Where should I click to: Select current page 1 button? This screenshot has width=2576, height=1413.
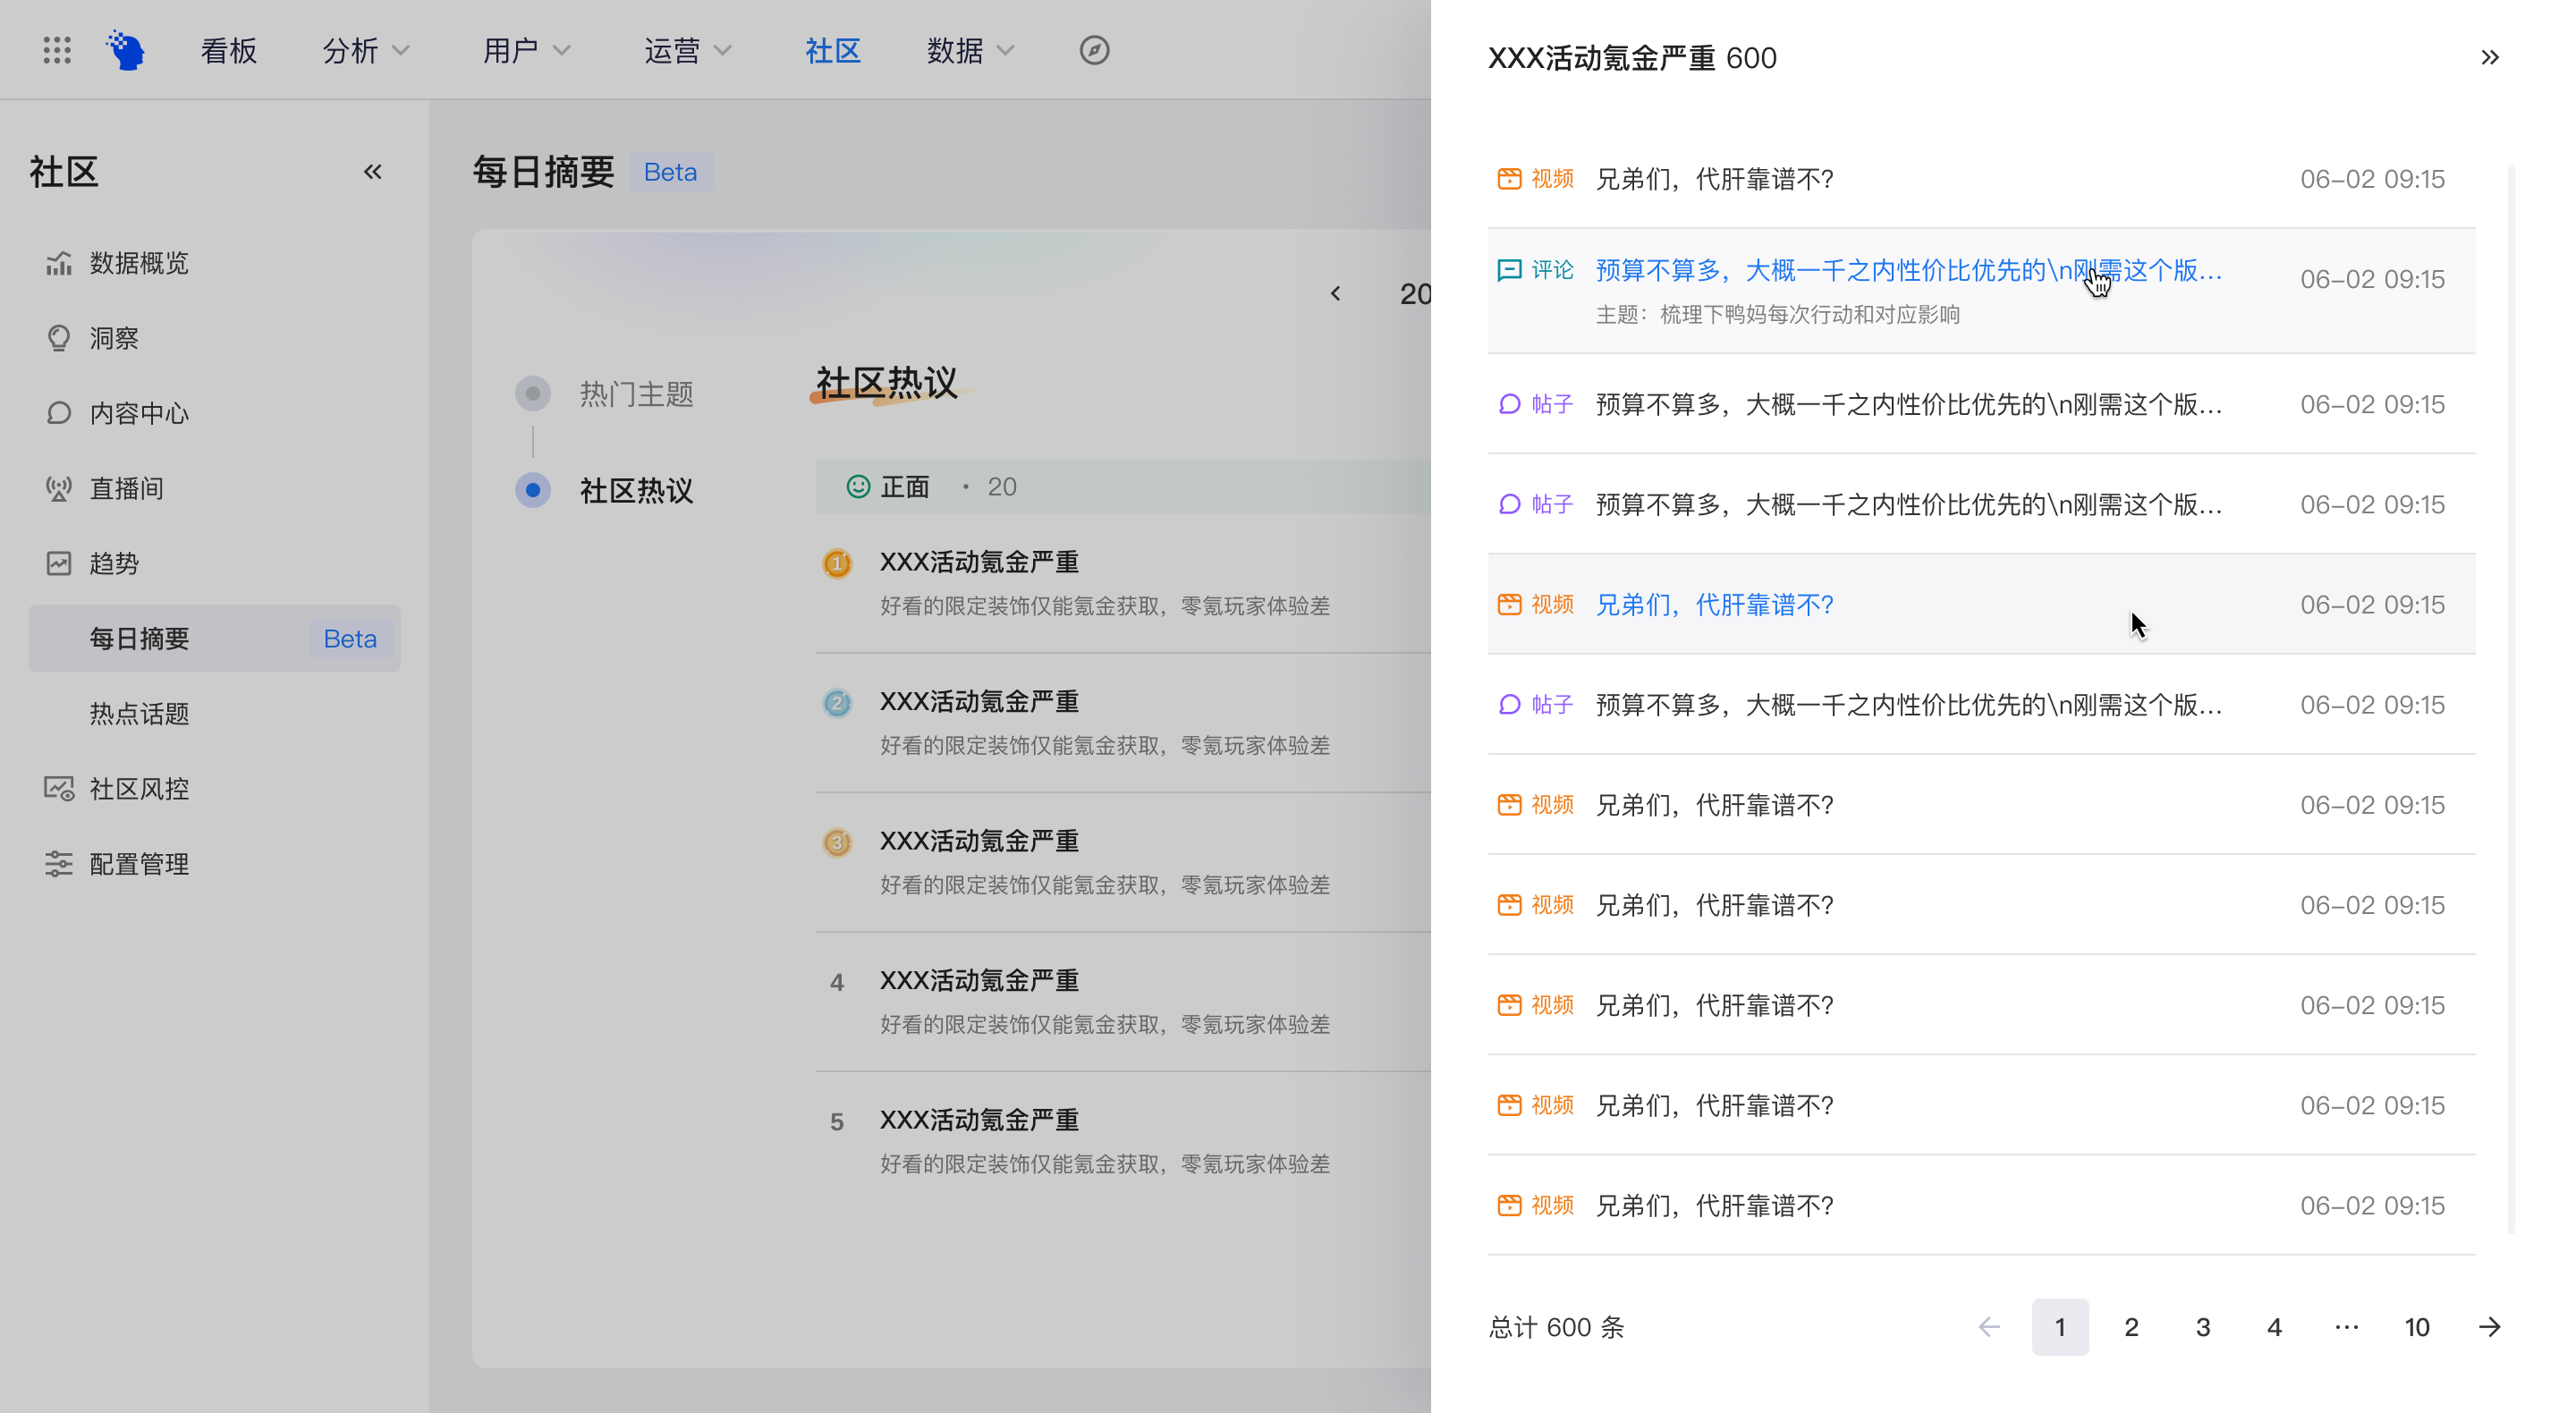2060,1327
